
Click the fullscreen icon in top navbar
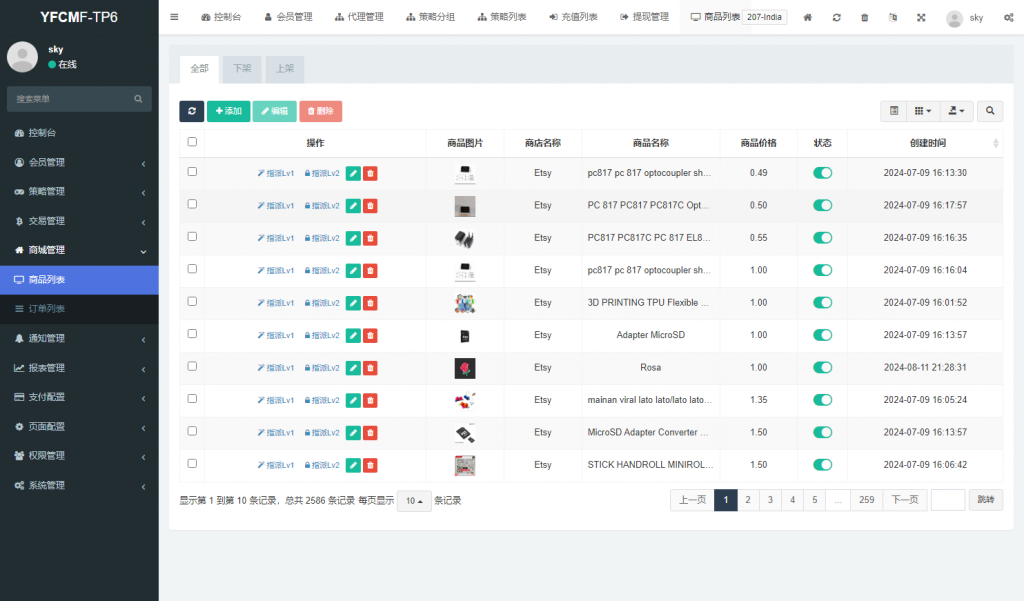[x=920, y=18]
